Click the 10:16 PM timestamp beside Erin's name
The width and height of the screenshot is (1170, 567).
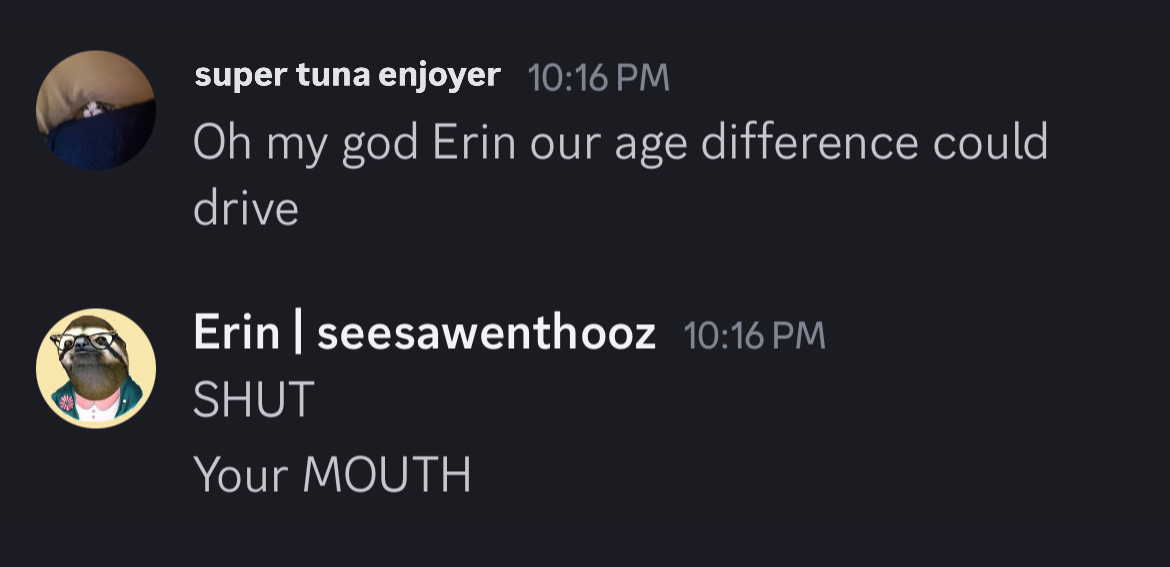(x=754, y=335)
